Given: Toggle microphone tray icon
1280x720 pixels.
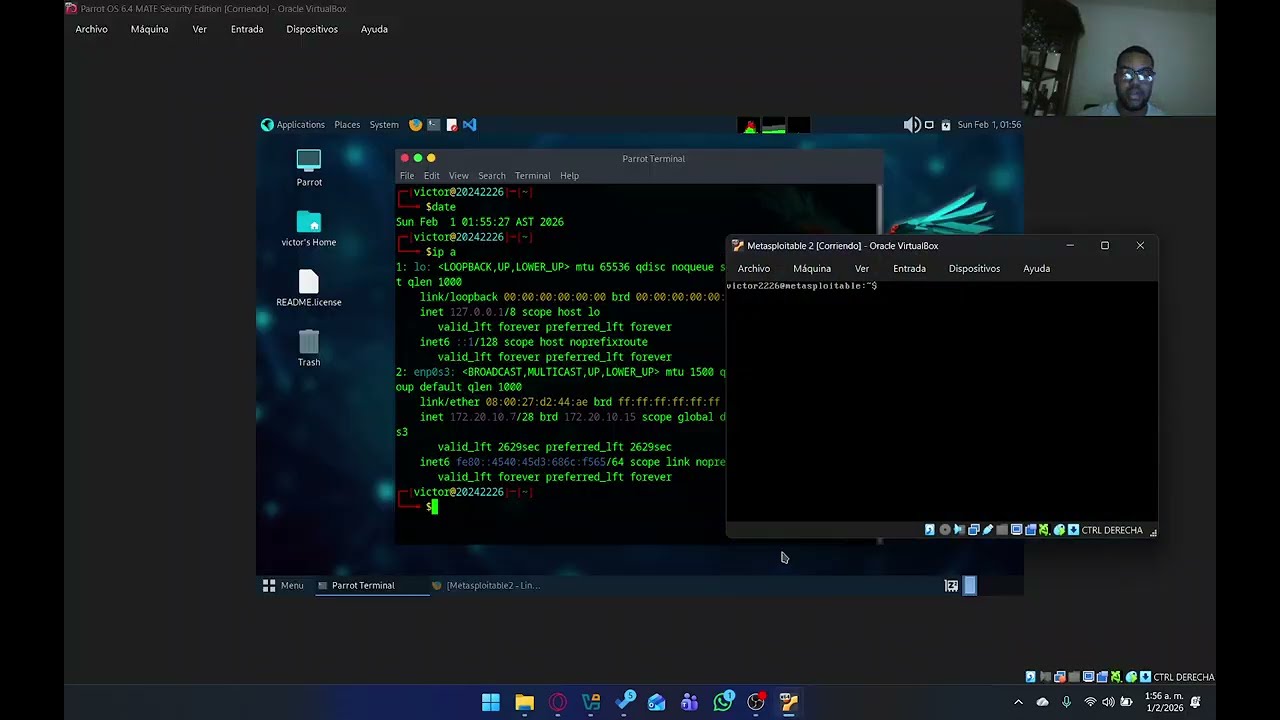Looking at the screenshot, I should point(1066,703).
